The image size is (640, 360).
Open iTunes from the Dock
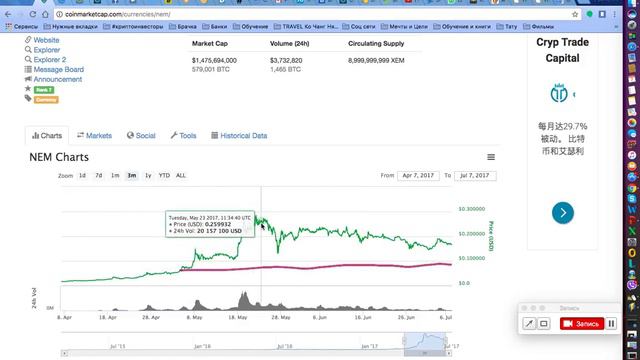[x=632, y=155]
